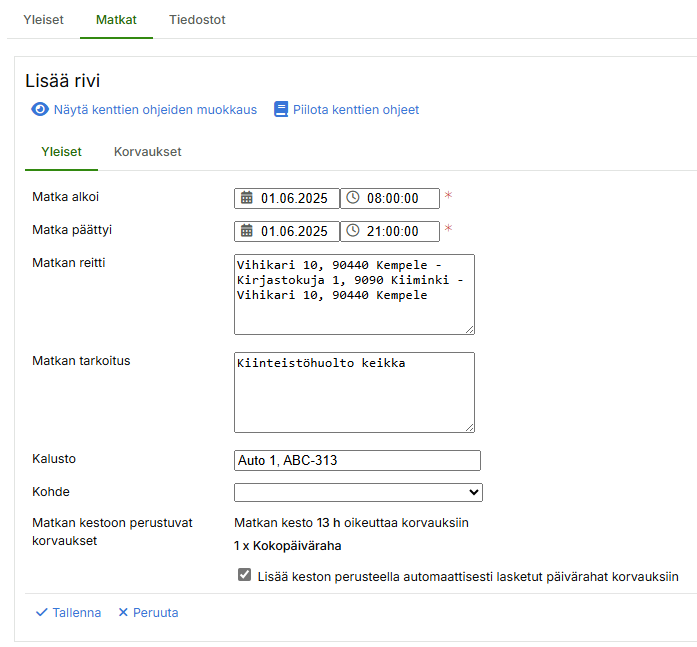This screenshot has width=697, height=647.
Task: Open calendar icon for Matka päättyi date
Action: point(247,231)
